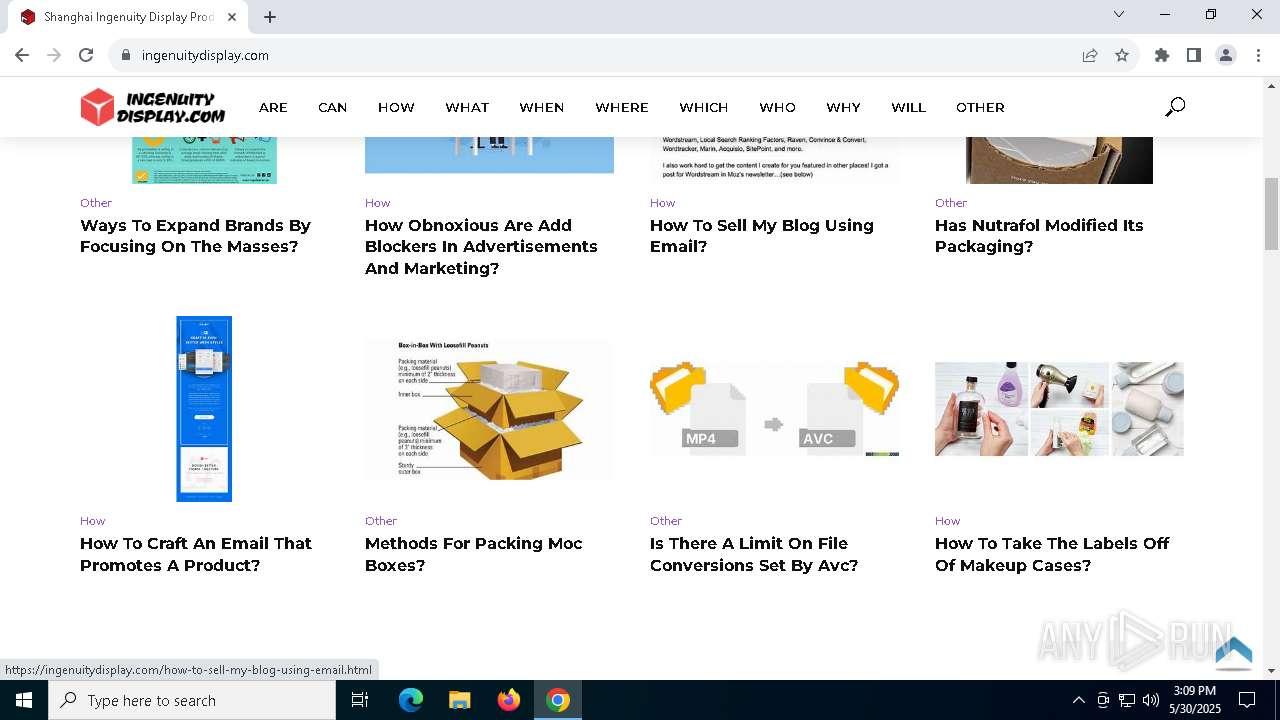Go back with the browser back arrow
Viewport: 1280px width, 720px height.
(x=22, y=55)
